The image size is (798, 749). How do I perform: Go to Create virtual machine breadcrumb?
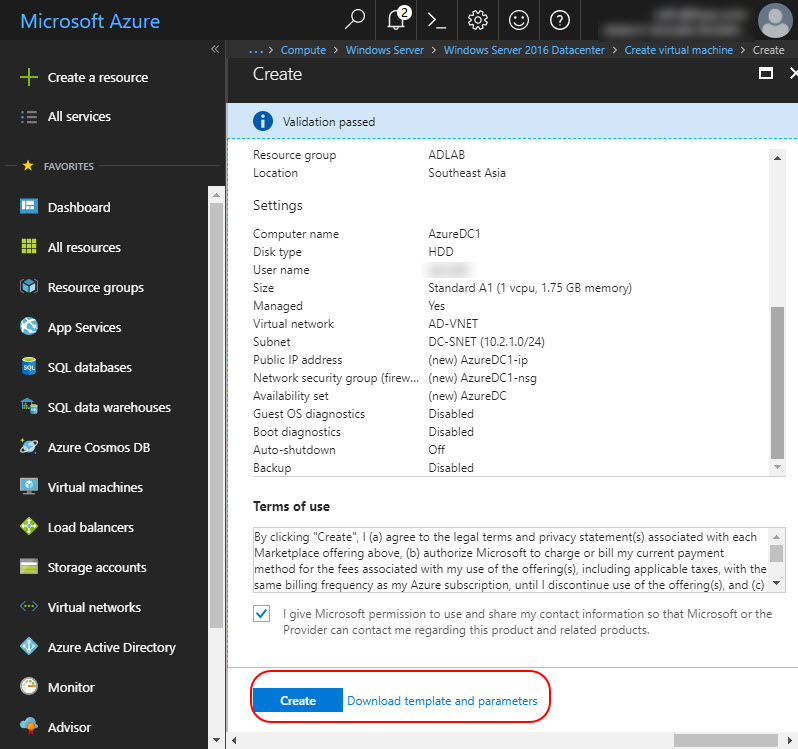tap(679, 50)
